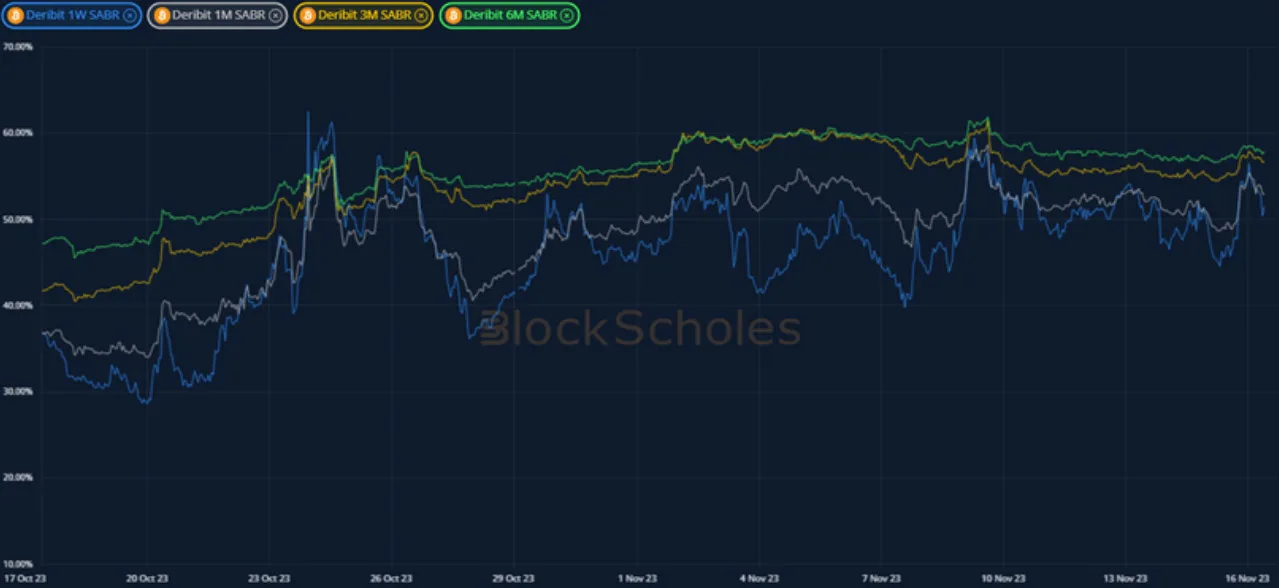The height and width of the screenshot is (588, 1279).
Task: Click the 40.00% y-axis label
Action: (x=18, y=305)
